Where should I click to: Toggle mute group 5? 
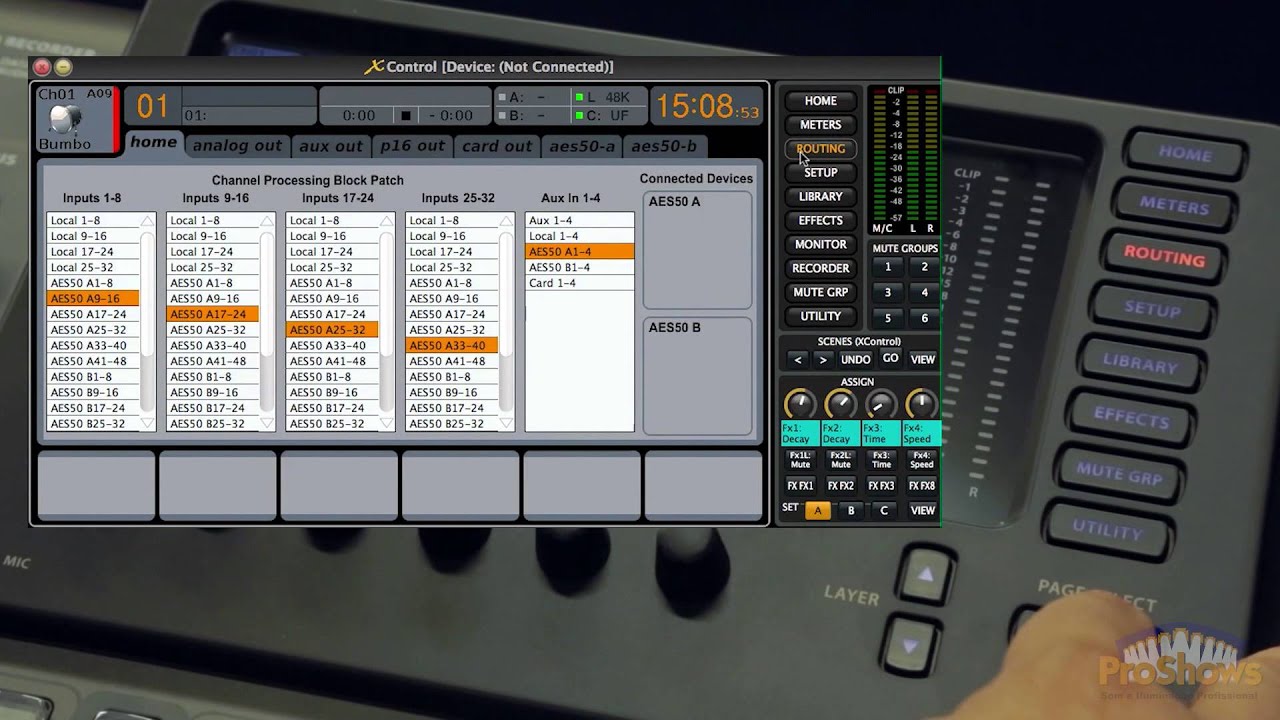click(887, 318)
